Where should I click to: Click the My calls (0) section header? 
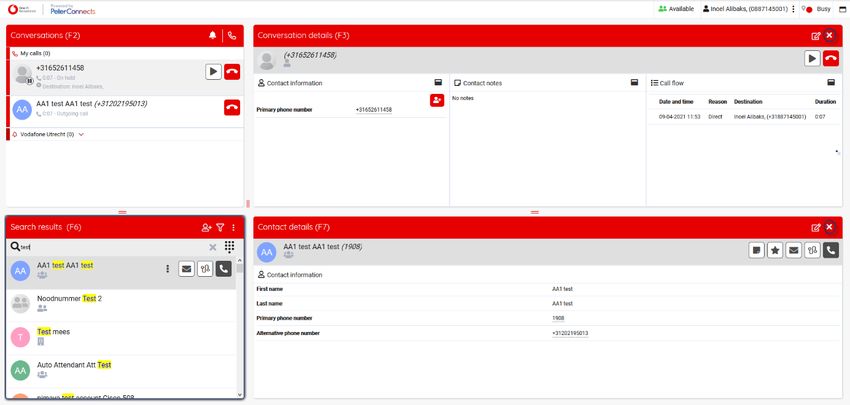click(125, 54)
